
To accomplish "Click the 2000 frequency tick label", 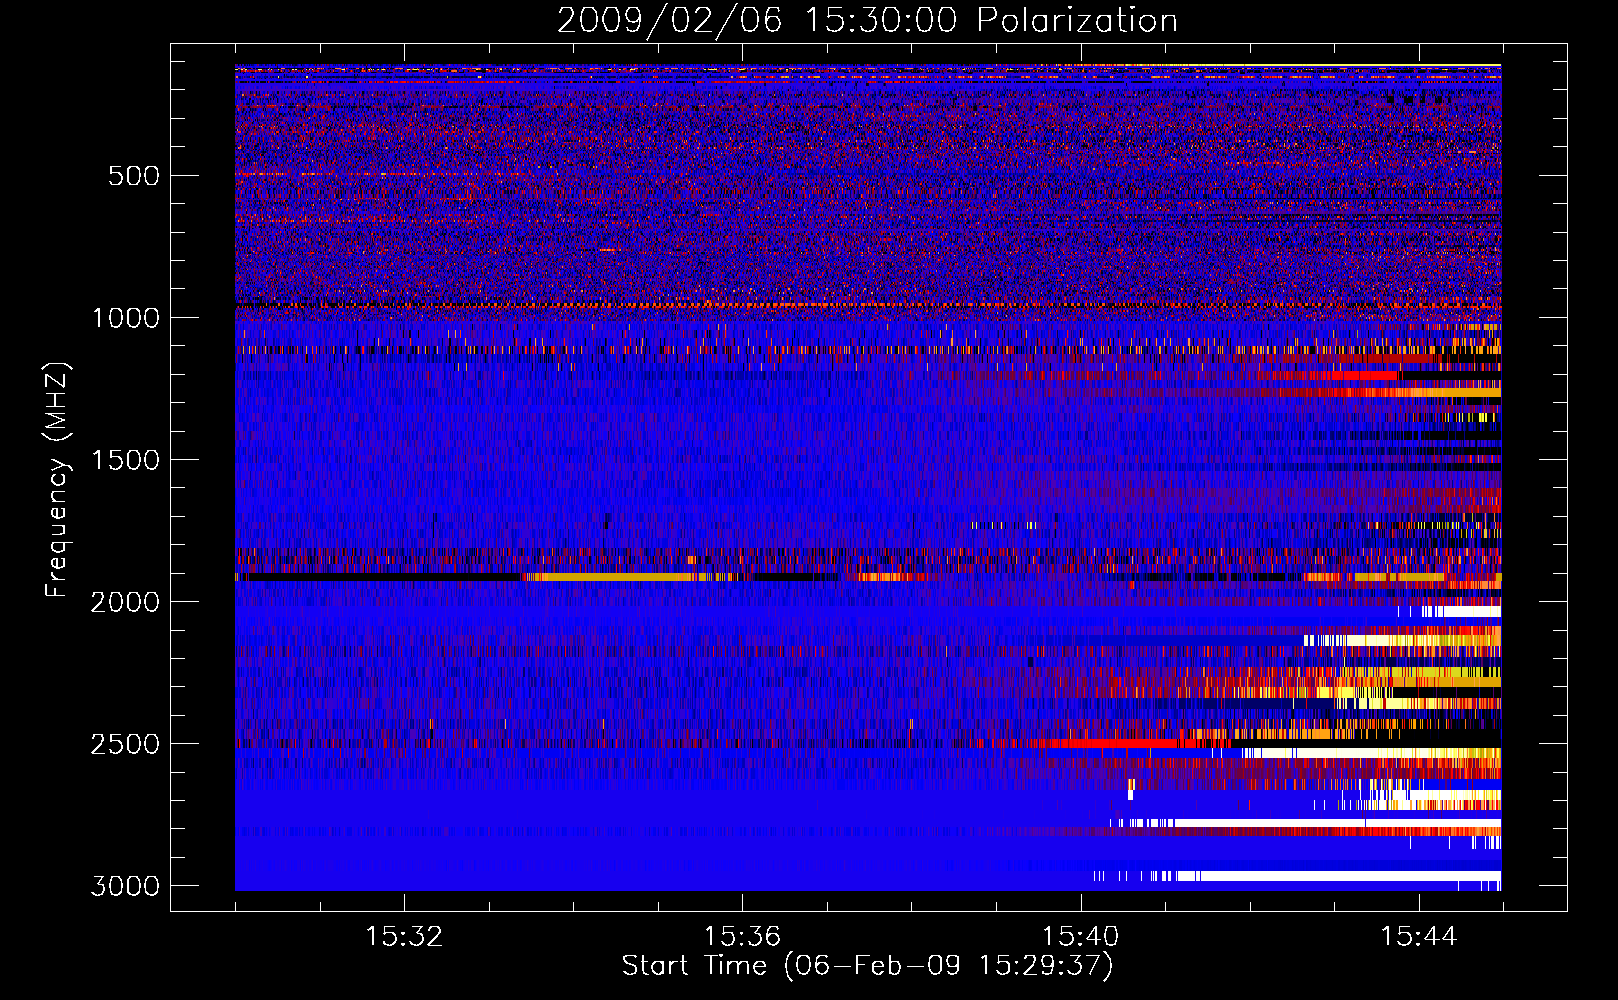I will 125,602.
